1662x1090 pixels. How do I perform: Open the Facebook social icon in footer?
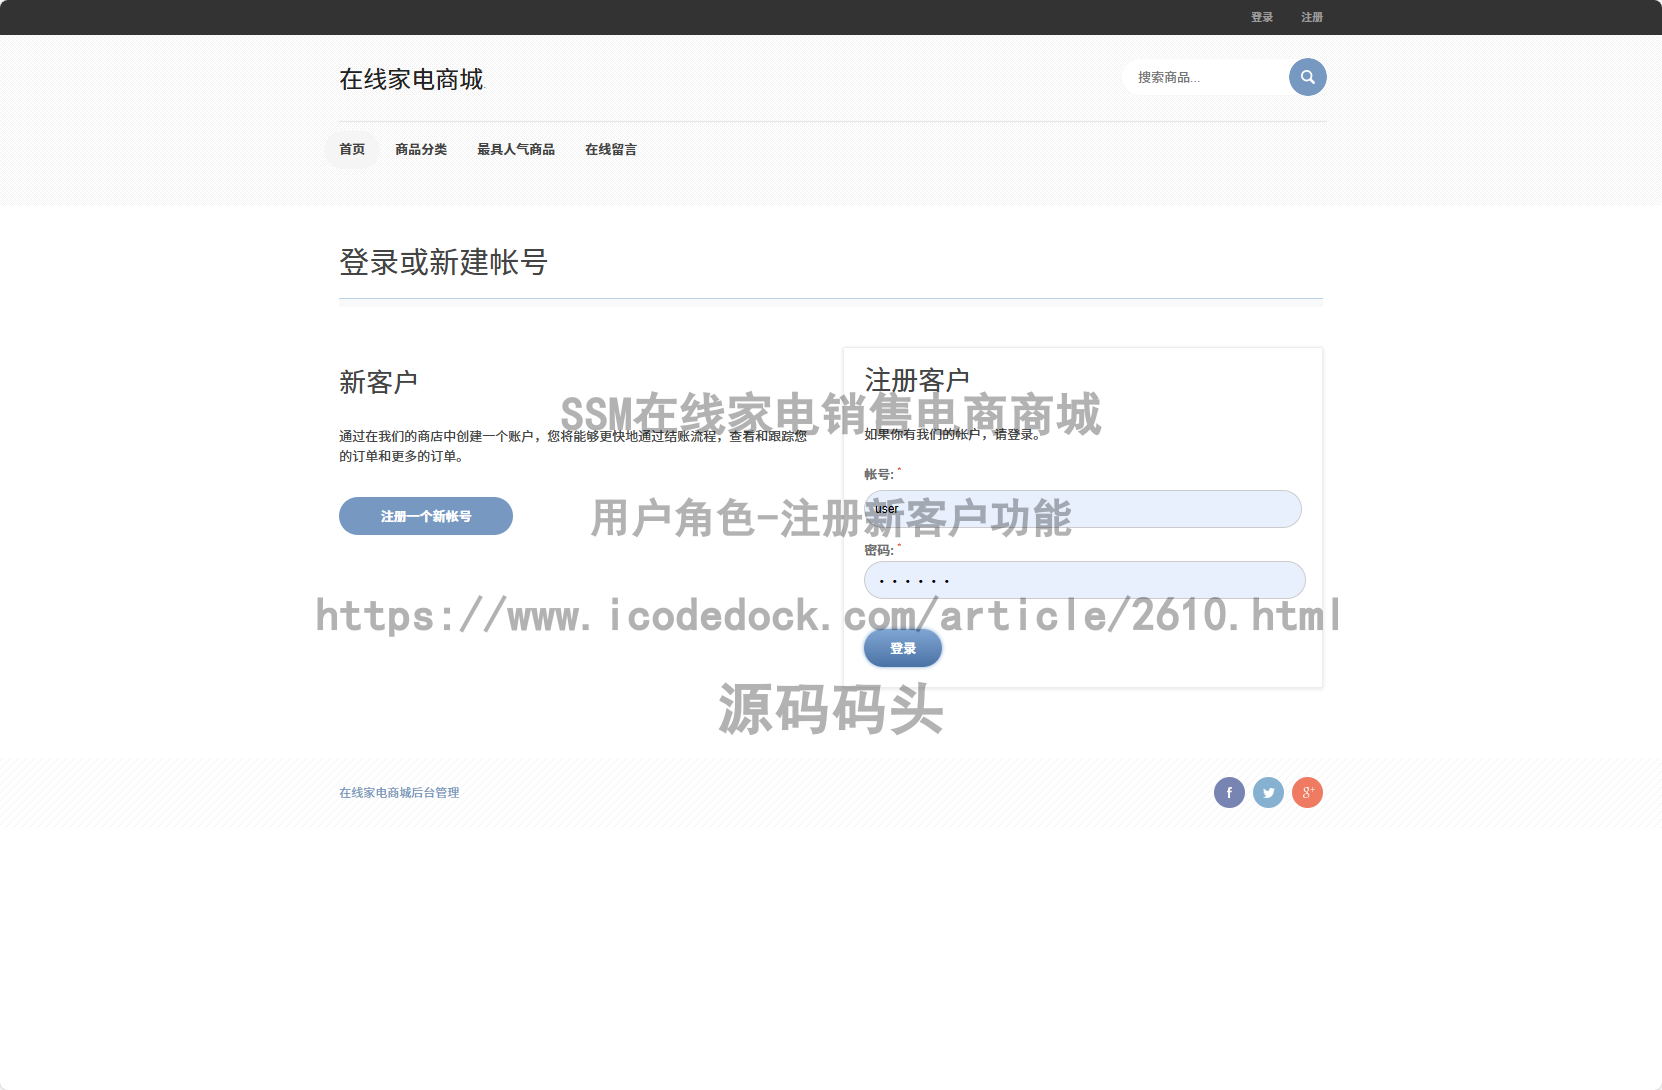(1229, 792)
